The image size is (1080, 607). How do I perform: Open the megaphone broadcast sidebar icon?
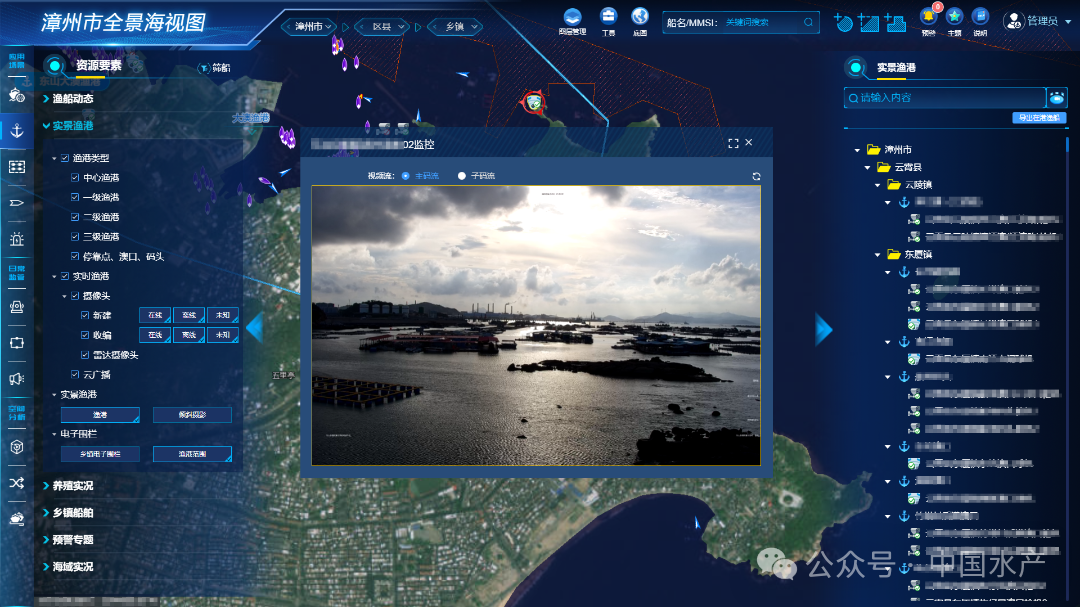[17, 378]
